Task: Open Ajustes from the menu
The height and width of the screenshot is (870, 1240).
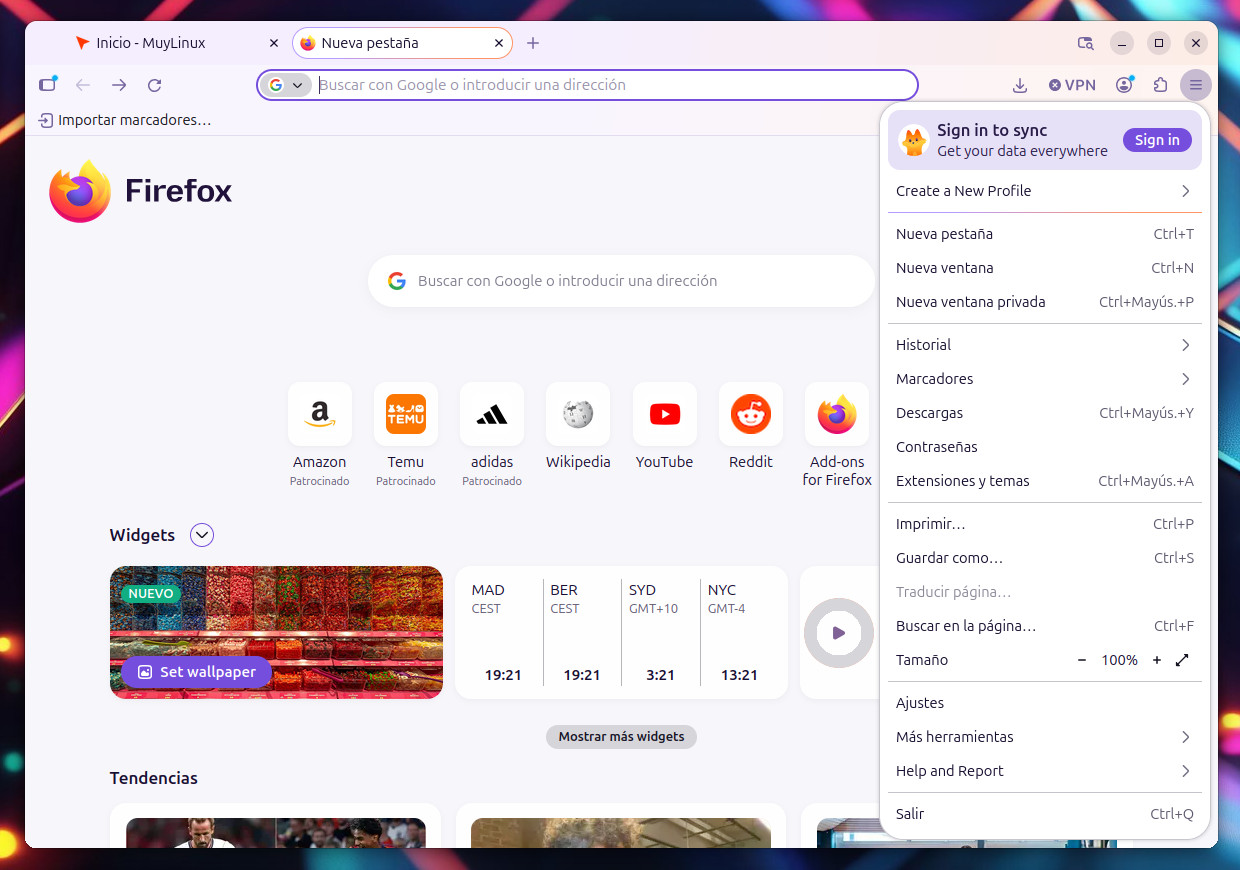Action: click(x=1045, y=703)
